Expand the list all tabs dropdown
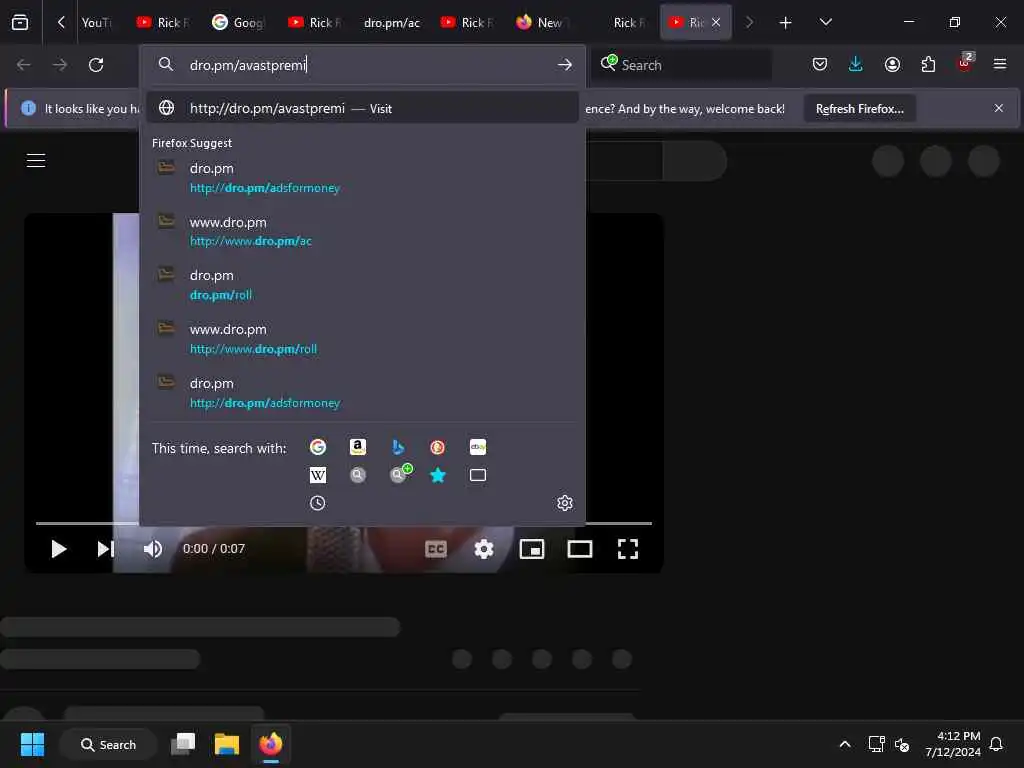Viewport: 1024px width, 768px height. click(825, 22)
